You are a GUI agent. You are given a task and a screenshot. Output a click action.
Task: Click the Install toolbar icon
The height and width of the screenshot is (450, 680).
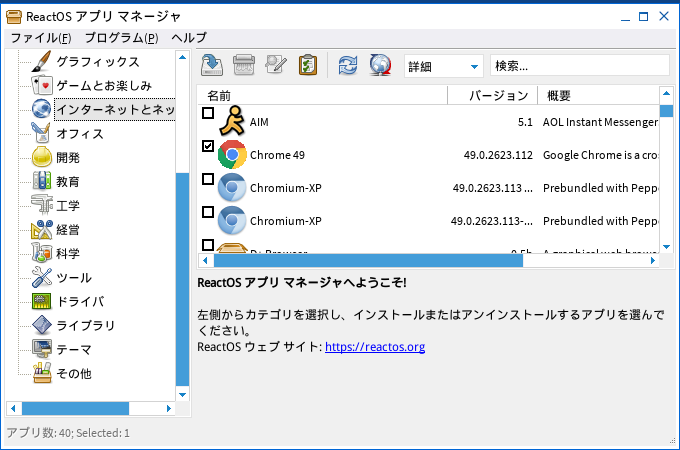tap(212, 65)
